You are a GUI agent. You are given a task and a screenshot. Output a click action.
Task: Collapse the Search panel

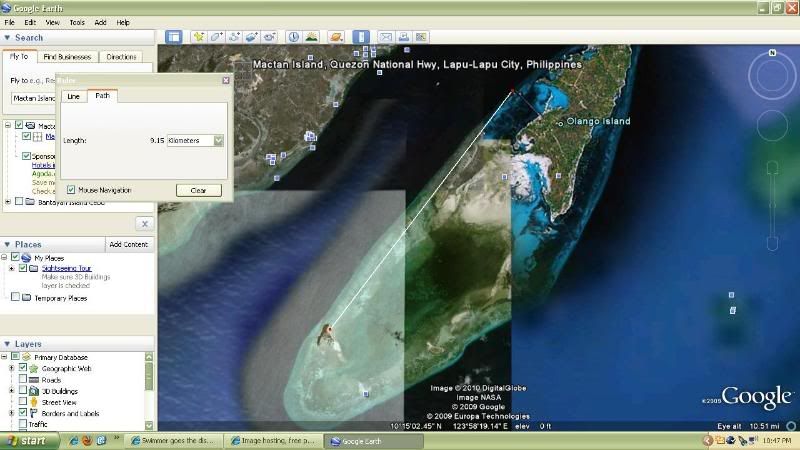coord(7,37)
